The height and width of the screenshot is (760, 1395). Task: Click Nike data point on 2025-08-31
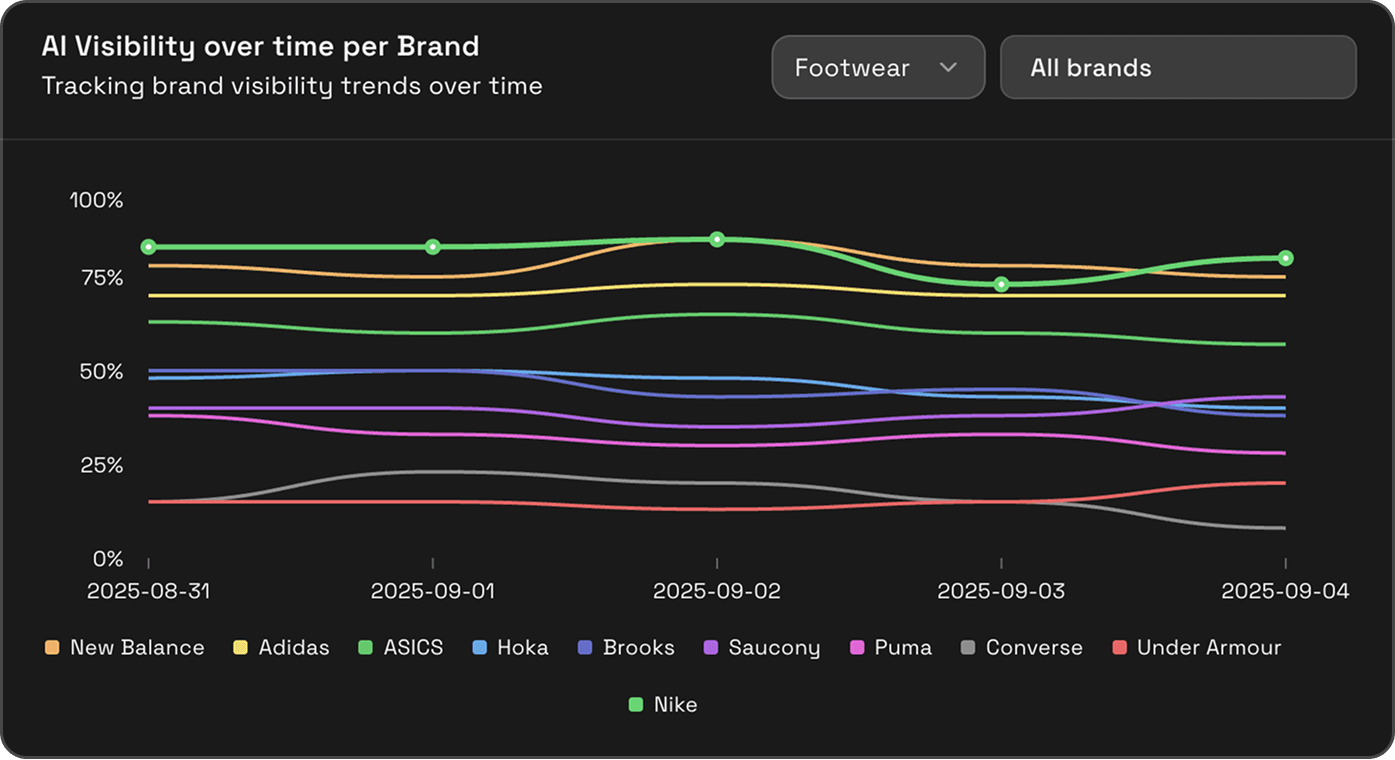click(x=148, y=247)
